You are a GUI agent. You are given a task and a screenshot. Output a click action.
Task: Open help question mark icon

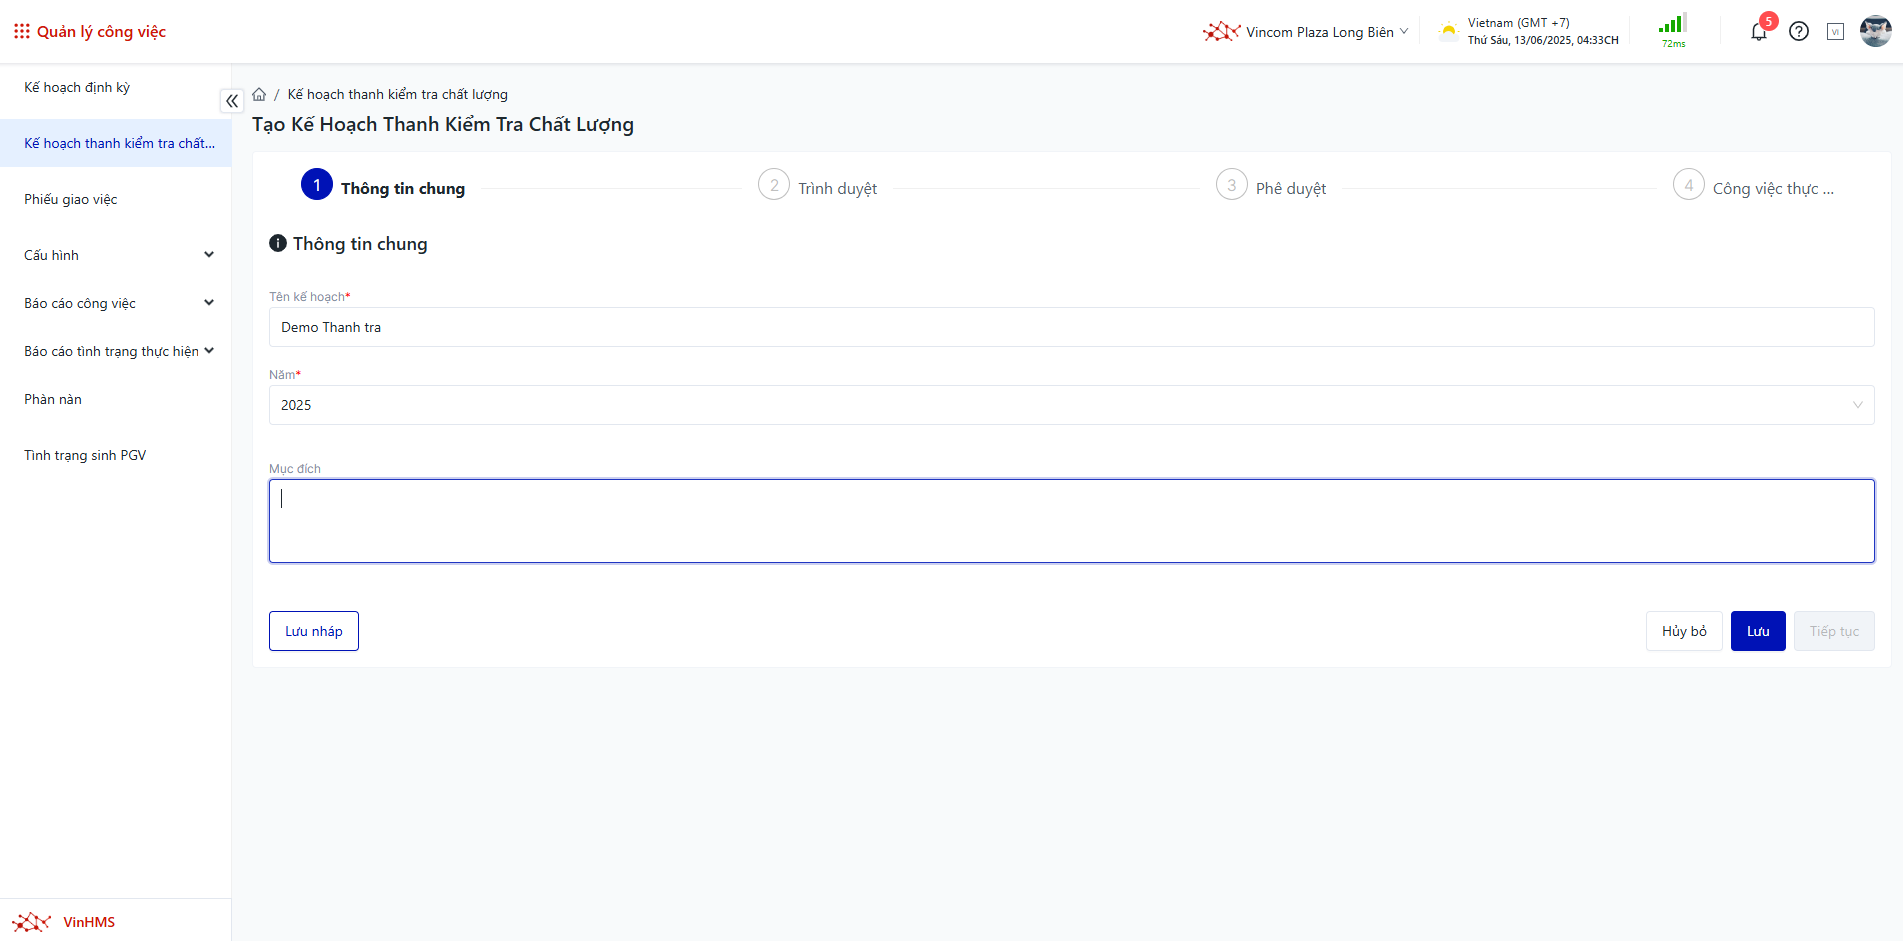[x=1798, y=32]
